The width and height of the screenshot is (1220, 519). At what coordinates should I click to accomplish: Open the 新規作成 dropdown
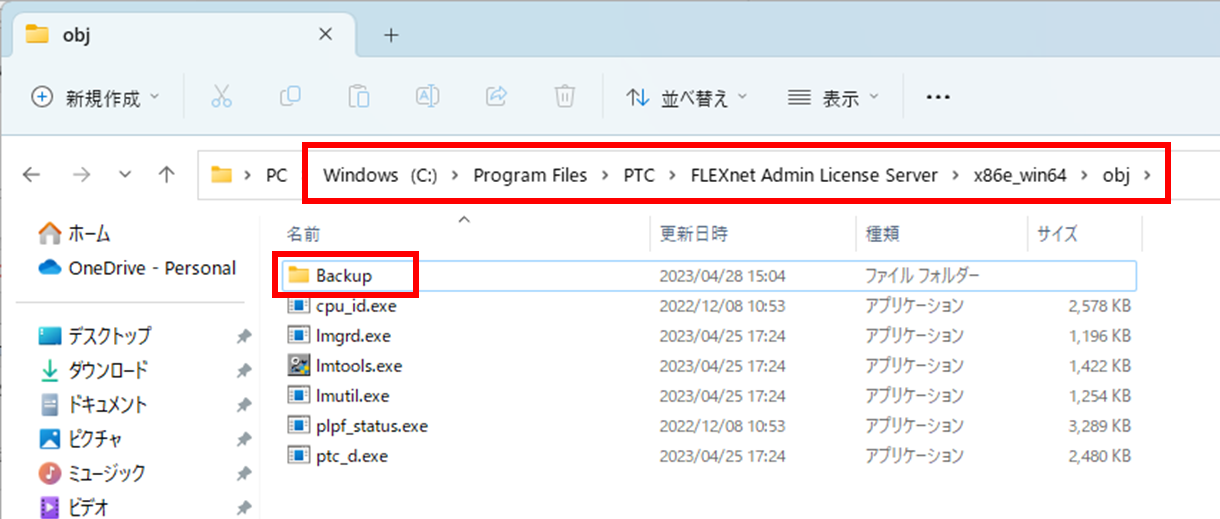(x=96, y=97)
